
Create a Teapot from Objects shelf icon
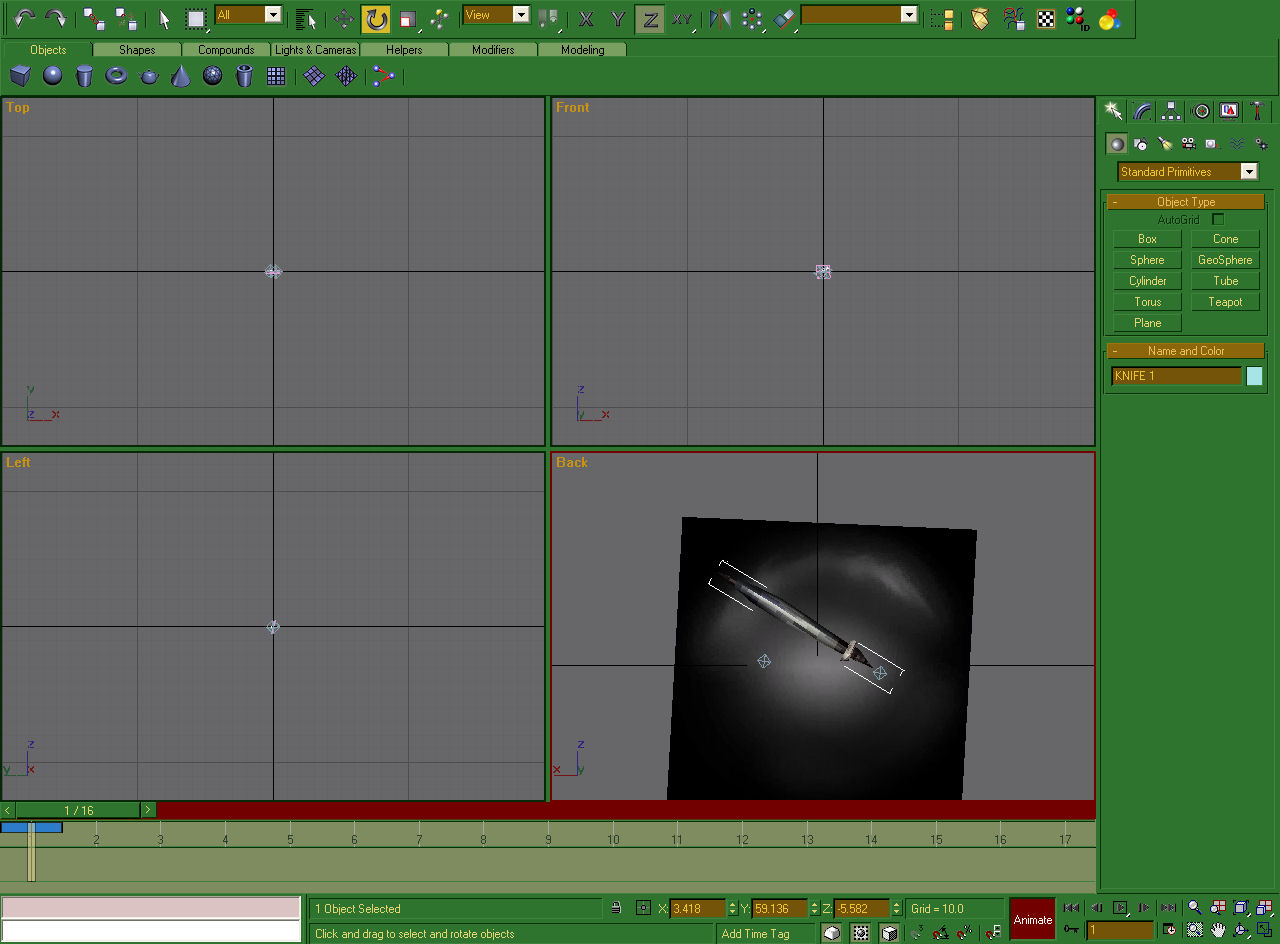(149, 76)
